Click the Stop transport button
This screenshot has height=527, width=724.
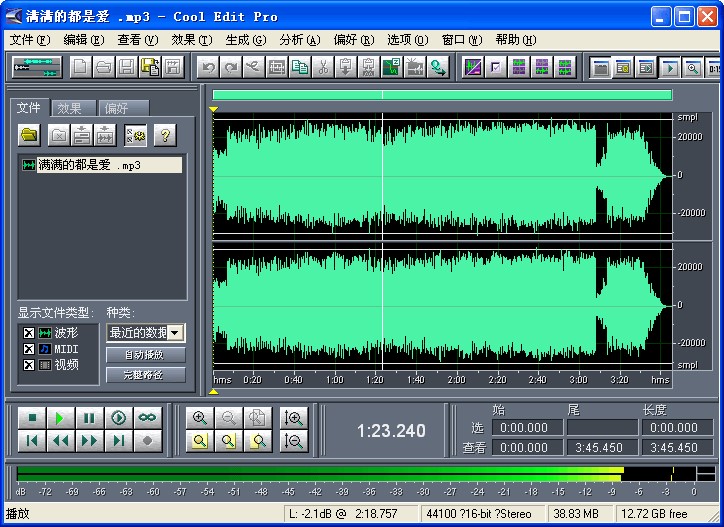click(32, 418)
